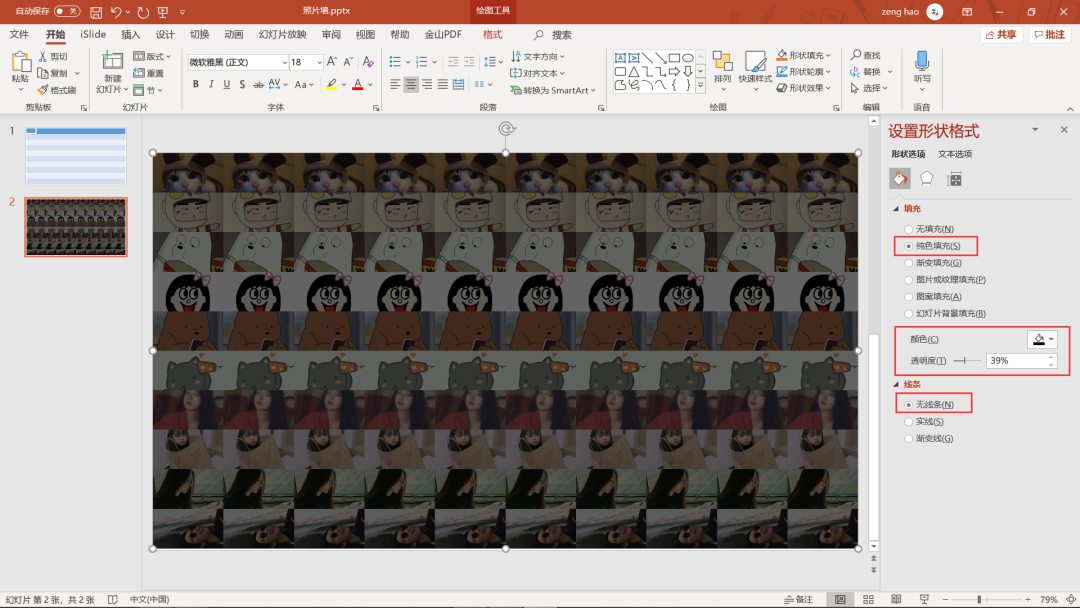Open the Effects (pentagon) icon in format pane
This screenshot has height=608, width=1080.
click(x=927, y=178)
